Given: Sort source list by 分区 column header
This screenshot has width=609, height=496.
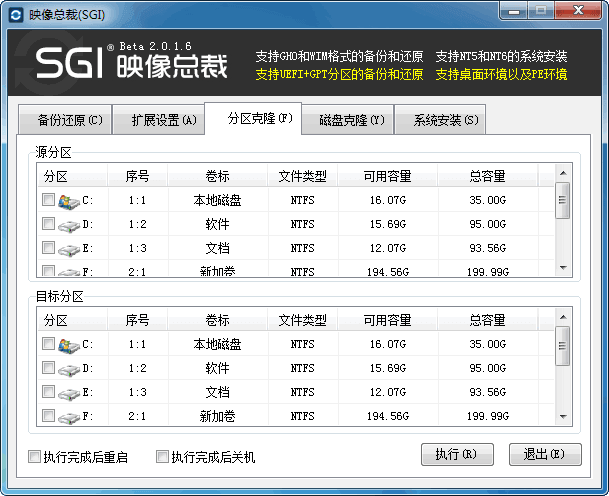Looking at the screenshot, I should 72,176.
